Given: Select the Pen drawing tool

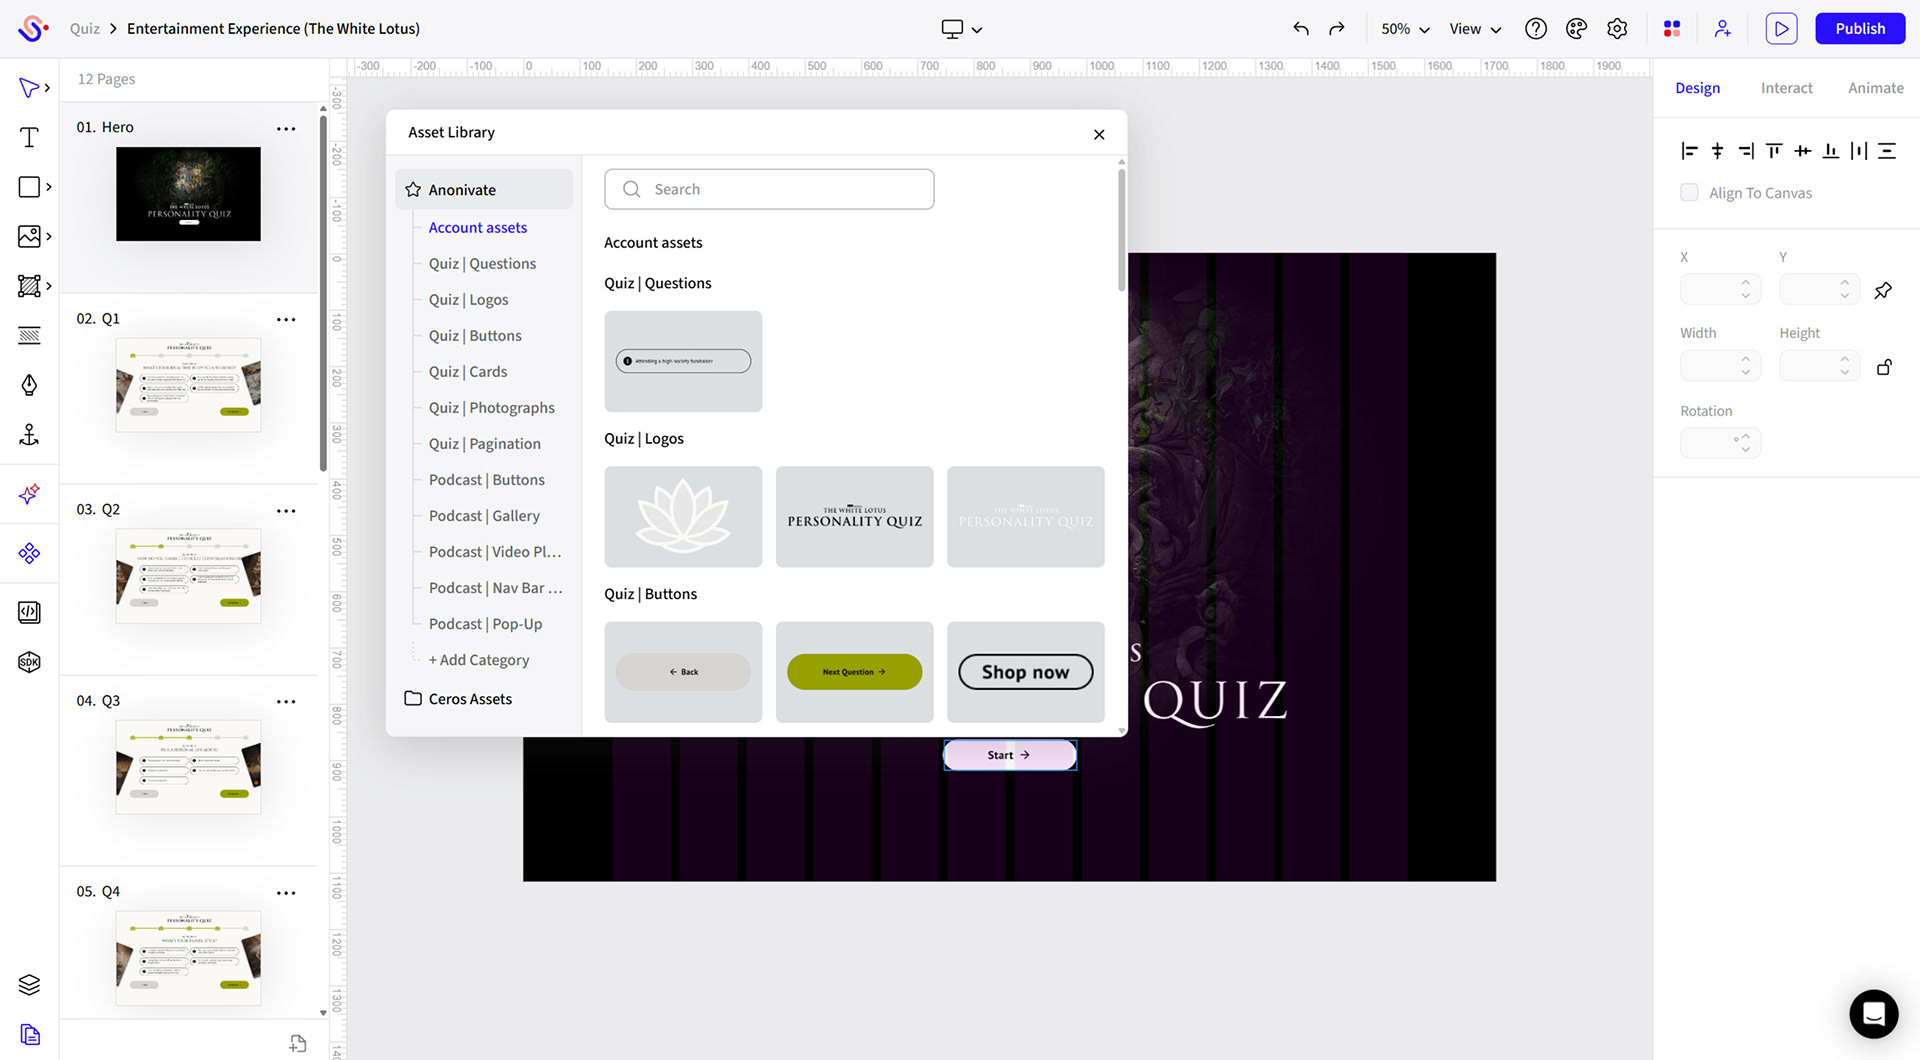Looking at the screenshot, I should [x=29, y=385].
